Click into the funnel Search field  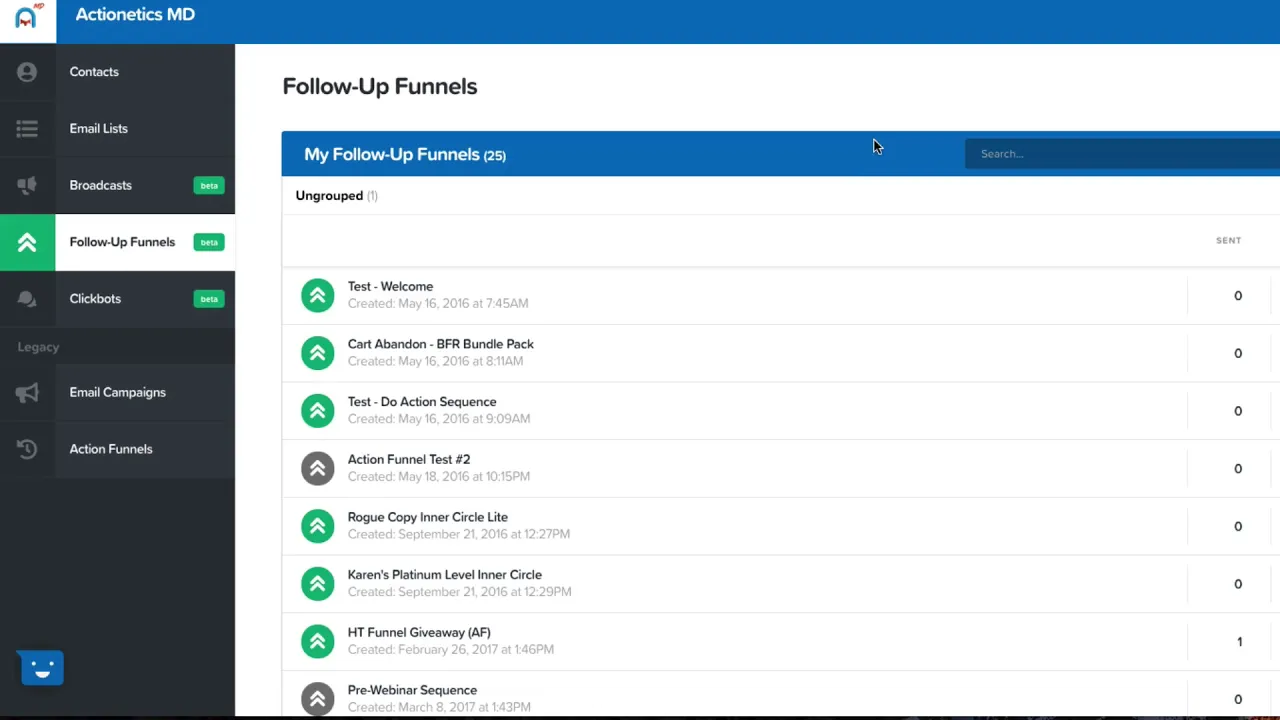coord(1122,154)
